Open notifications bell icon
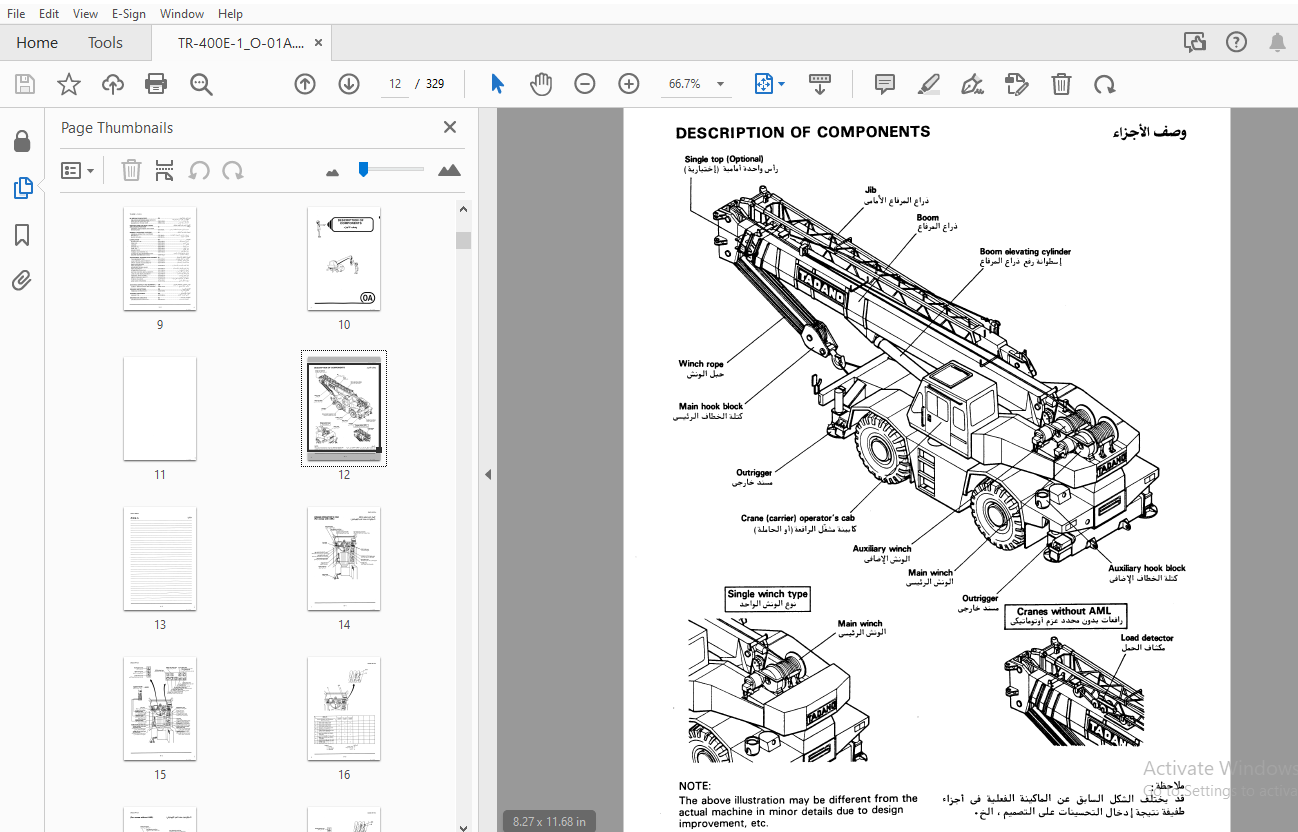Image resolution: width=1298 pixels, height=832 pixels. coord(1277,42)
